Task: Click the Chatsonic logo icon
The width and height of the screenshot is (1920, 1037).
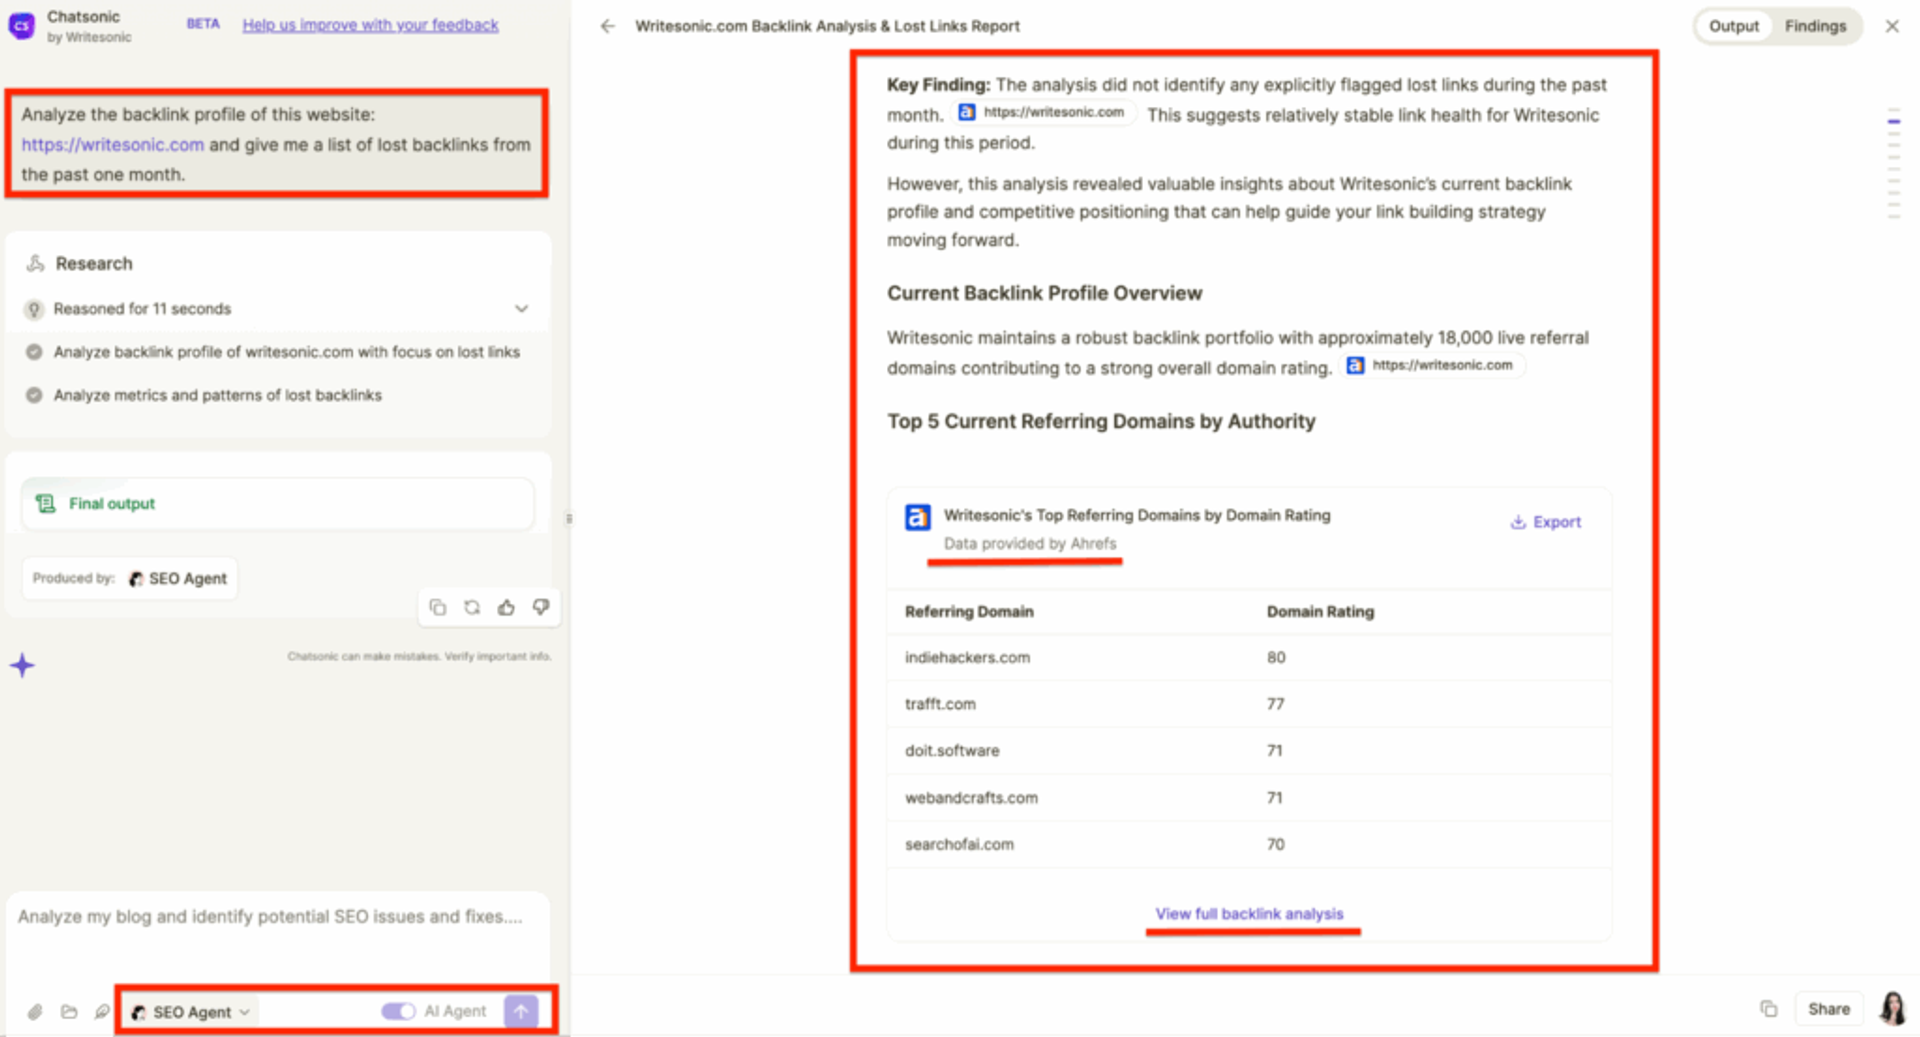Action: pos(22,26)
